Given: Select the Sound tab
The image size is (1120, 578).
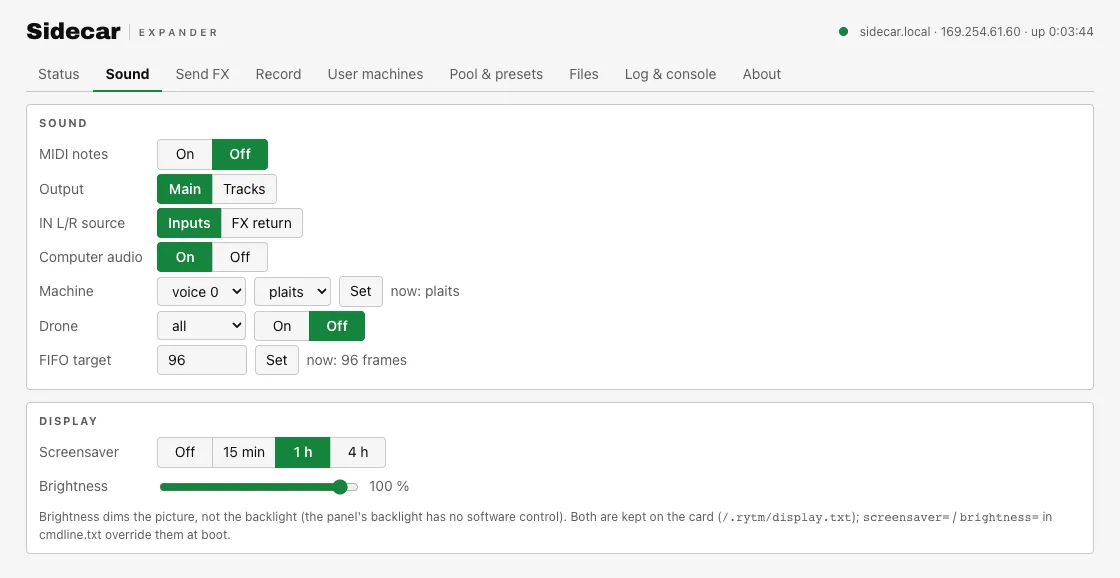Looking at the screenshot, I should tap(127, 74).
